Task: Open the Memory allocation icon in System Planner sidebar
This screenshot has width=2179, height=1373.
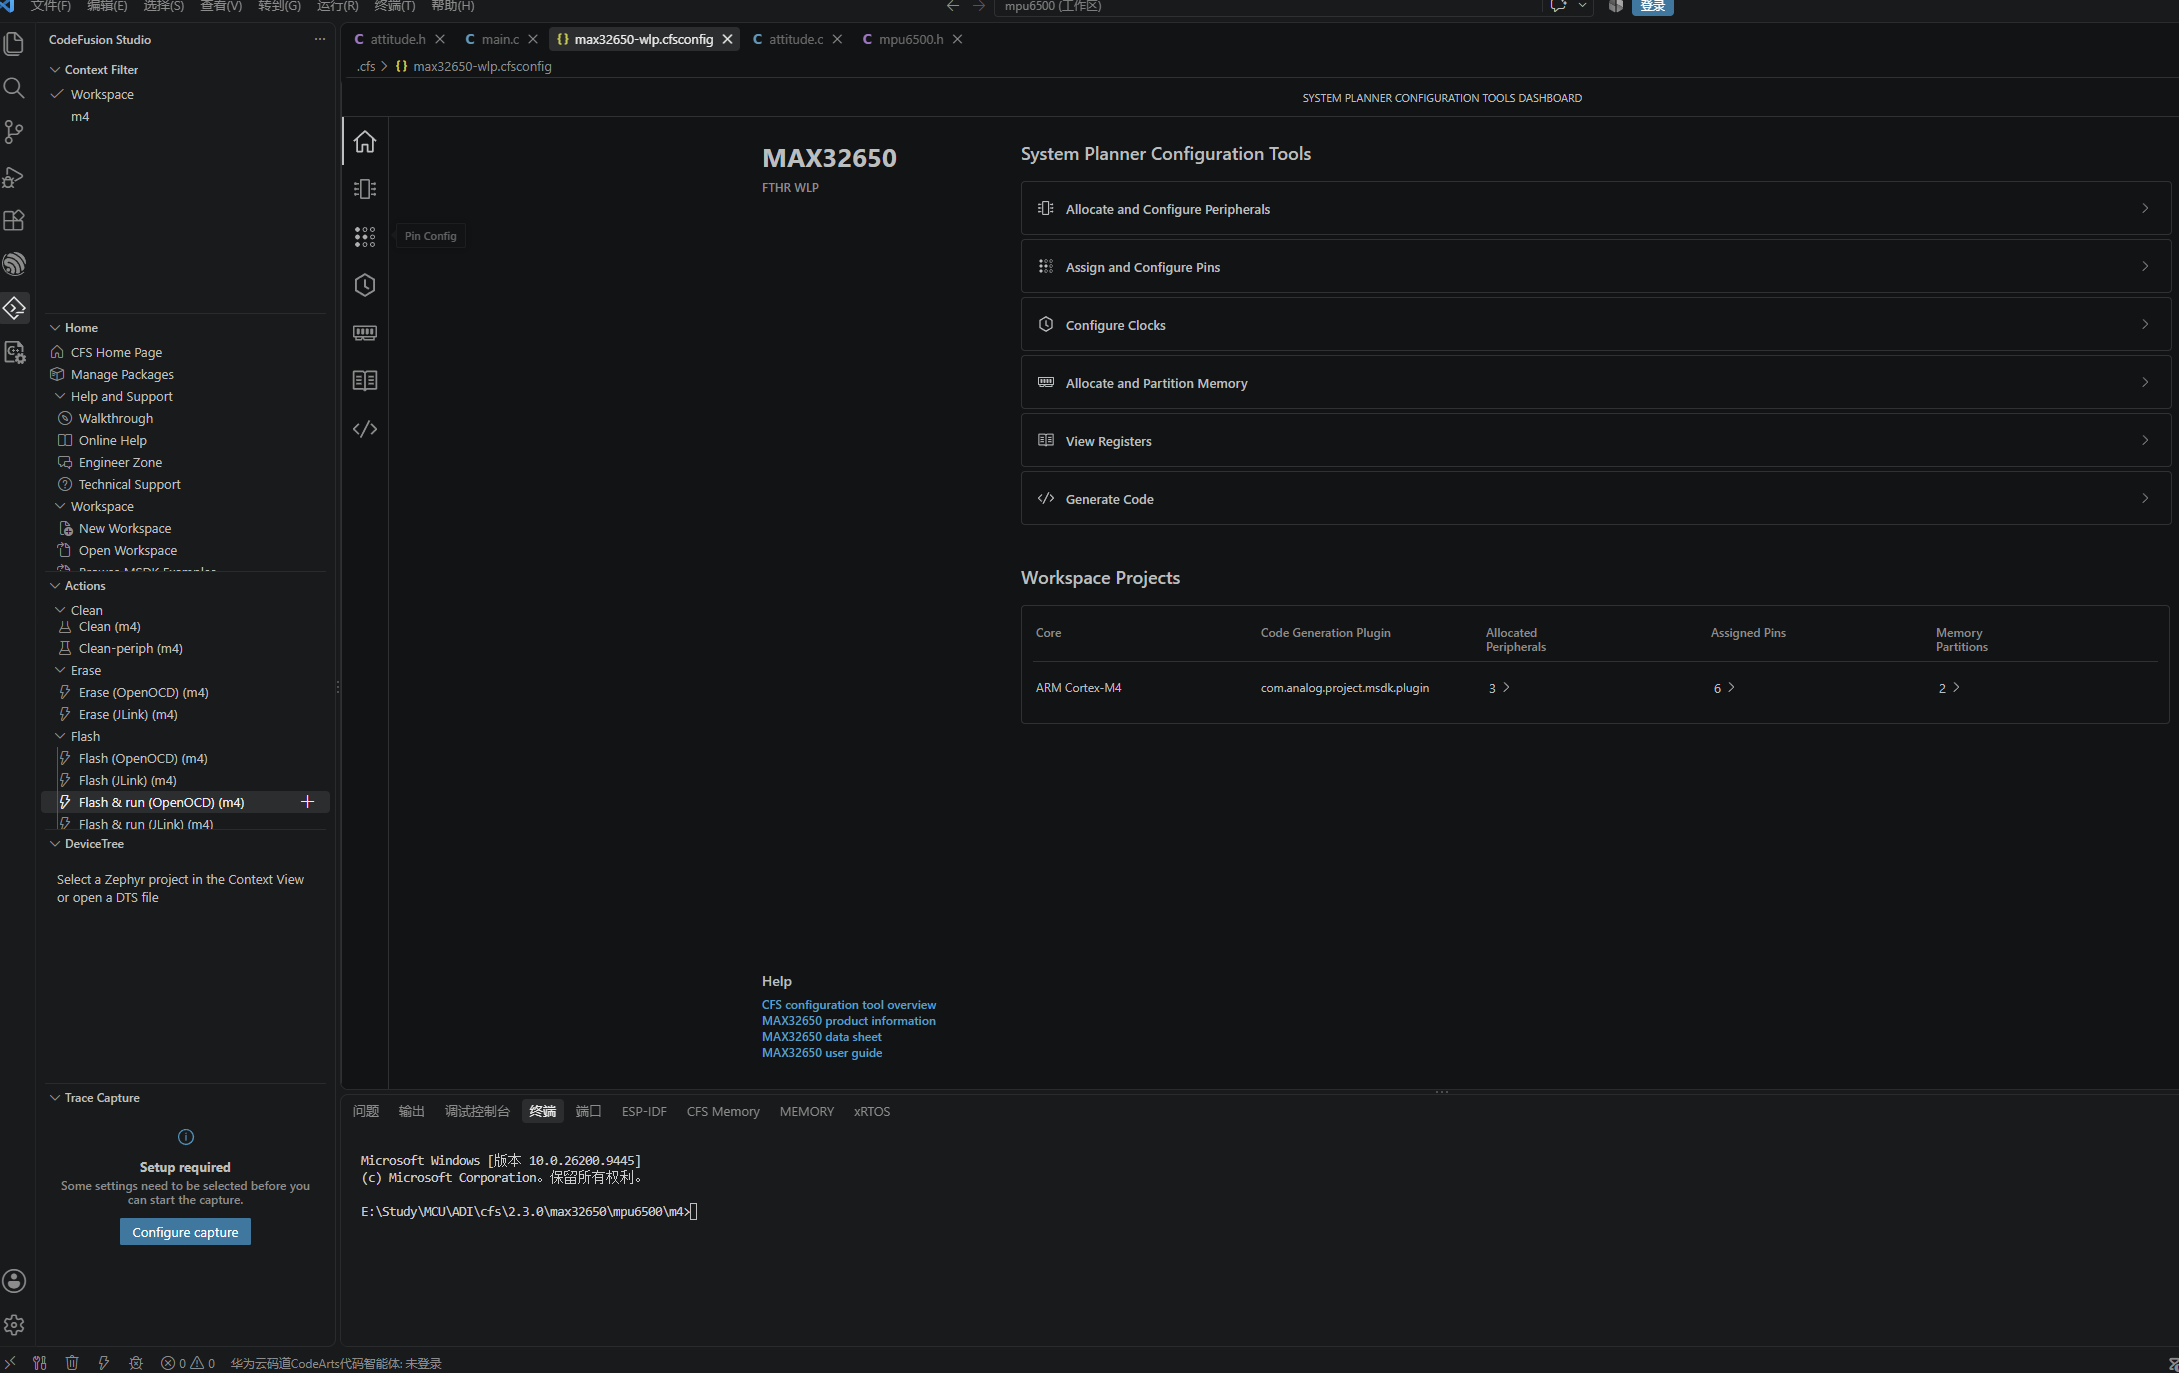Action: pos(365,333)
